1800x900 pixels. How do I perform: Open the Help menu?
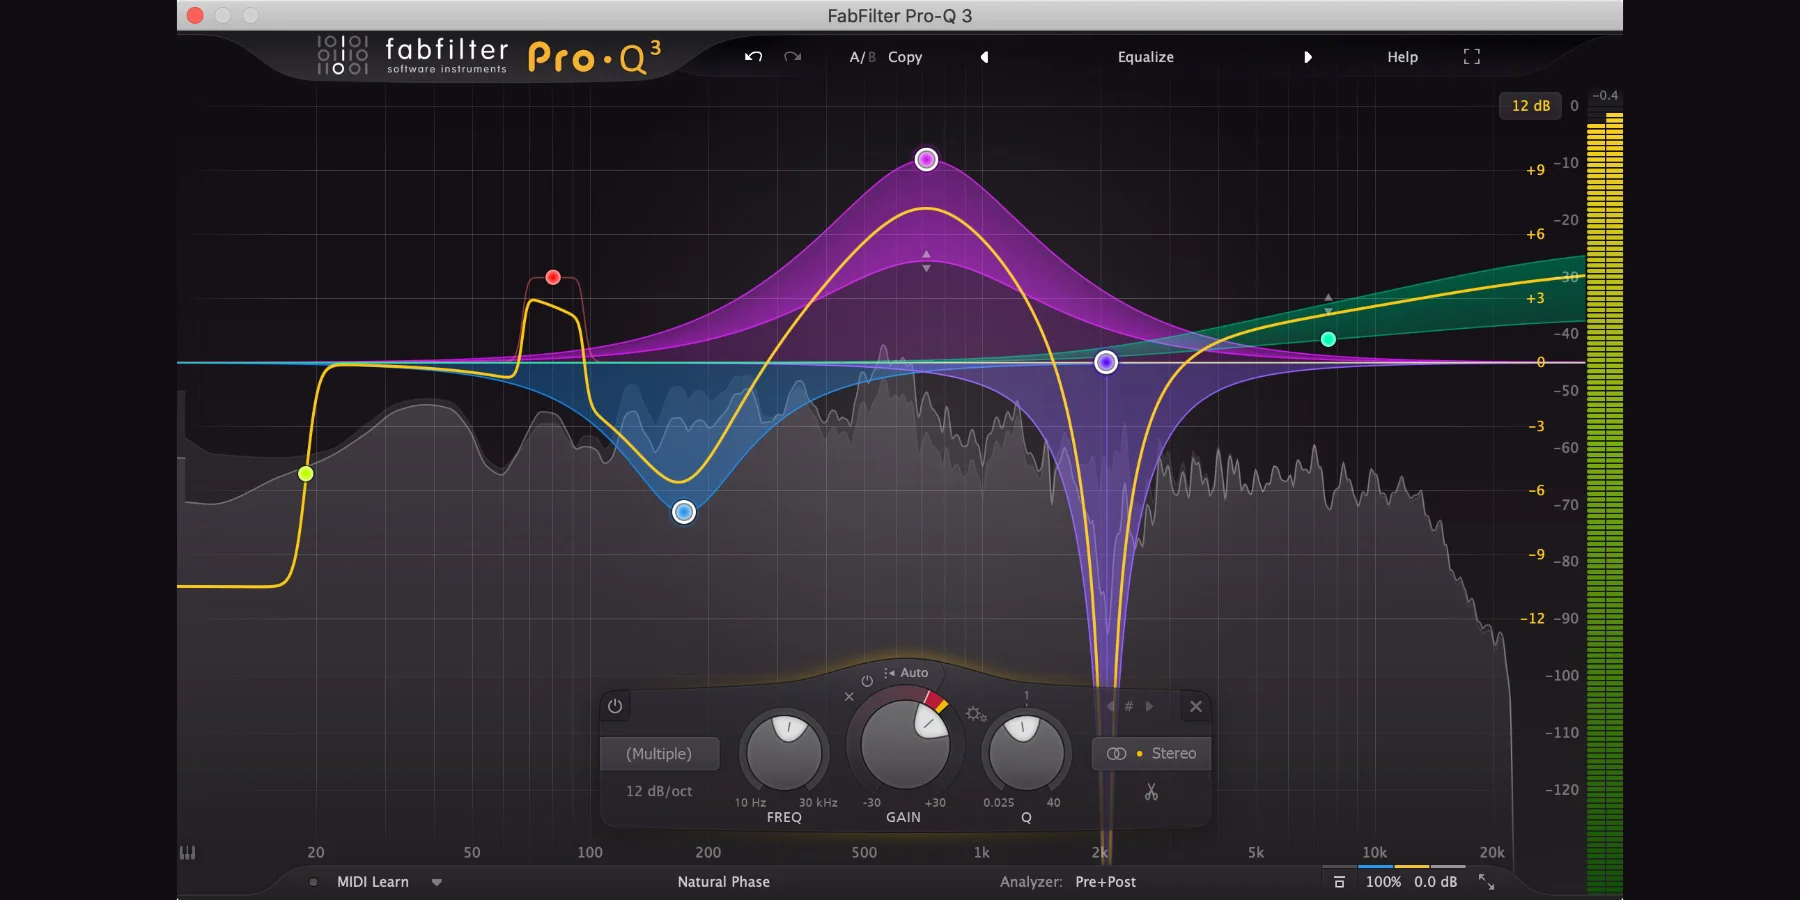(x=1402, y=57)
